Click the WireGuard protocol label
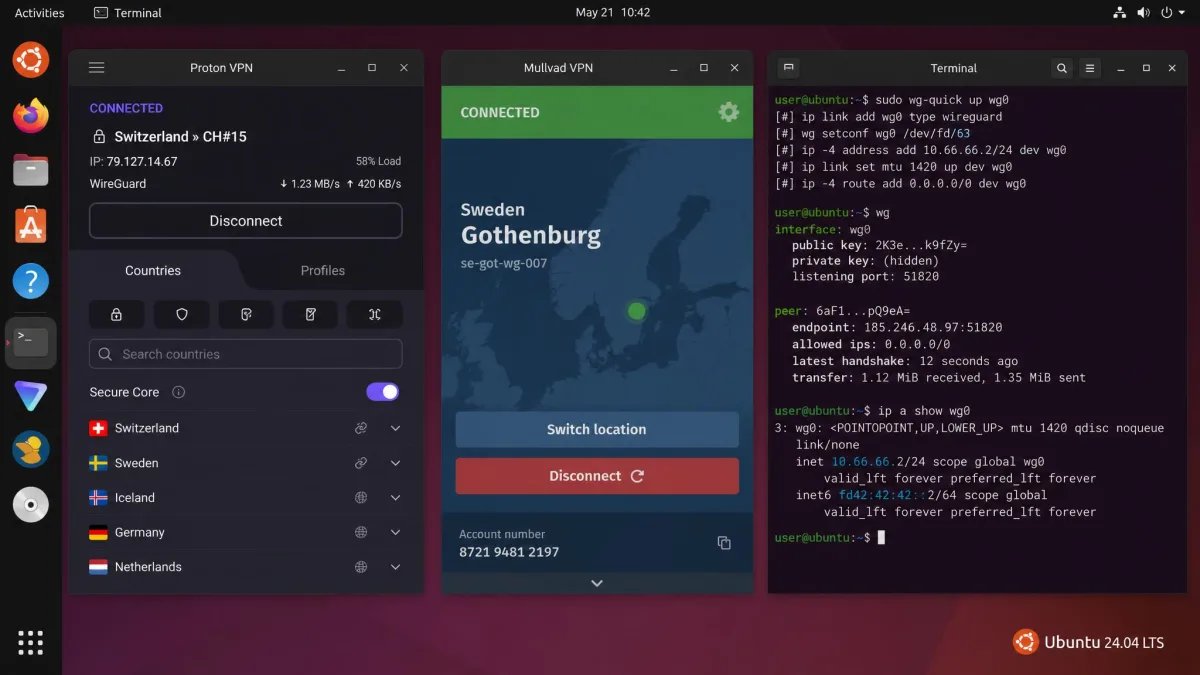Viewport: 1200px width, 675px height. coord(118,184)
